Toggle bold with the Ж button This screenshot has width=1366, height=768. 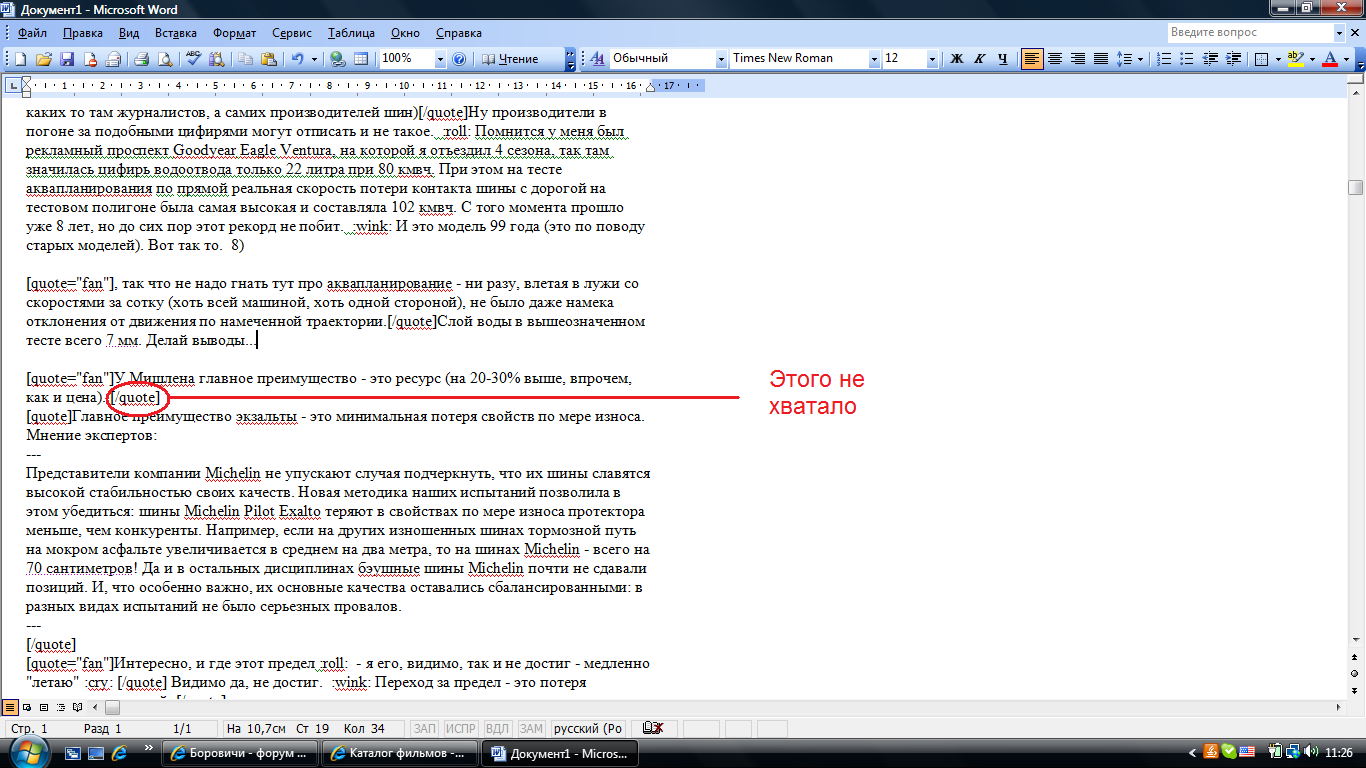pyautogui.click(x=957, y=59)
